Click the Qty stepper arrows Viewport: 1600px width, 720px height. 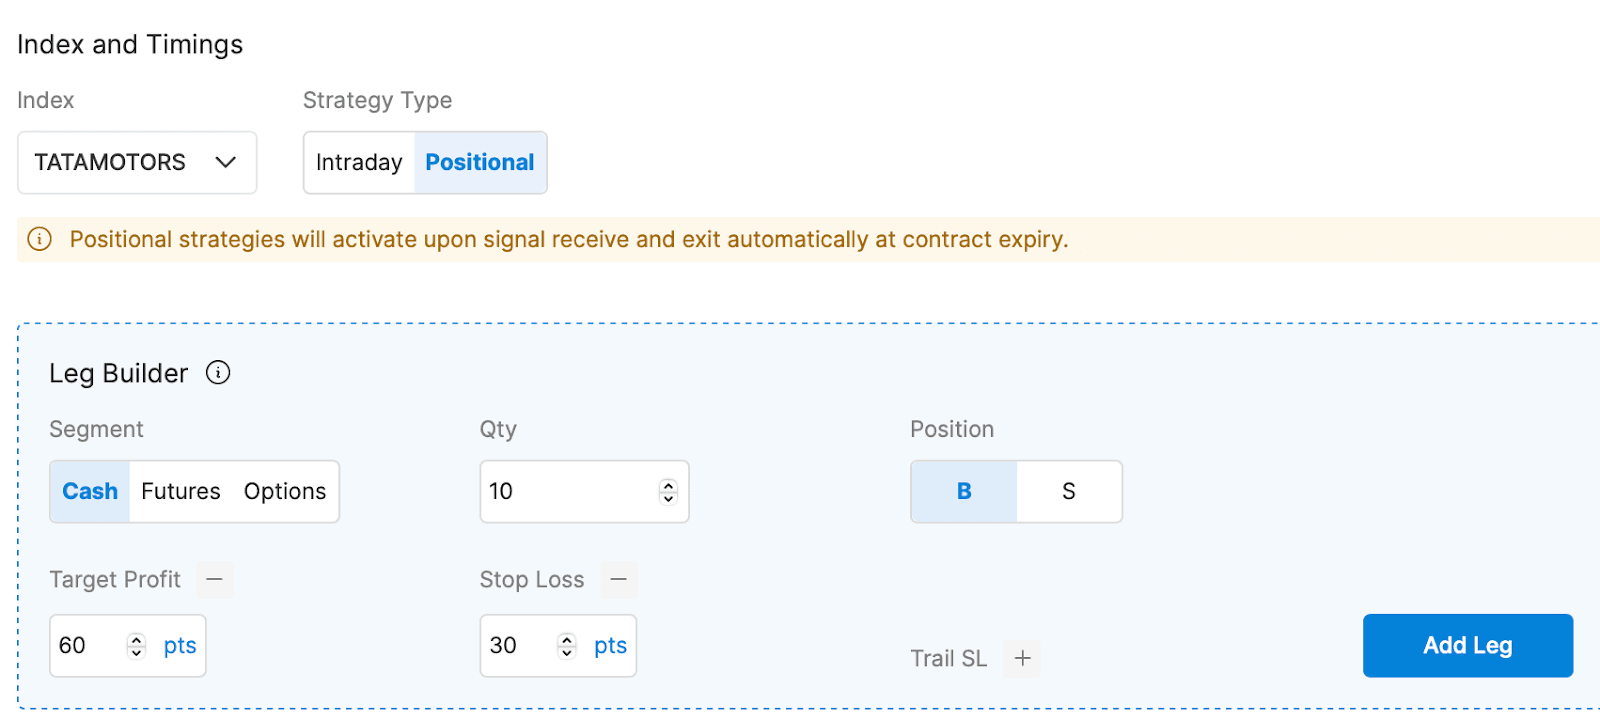(x=668, y=491)
